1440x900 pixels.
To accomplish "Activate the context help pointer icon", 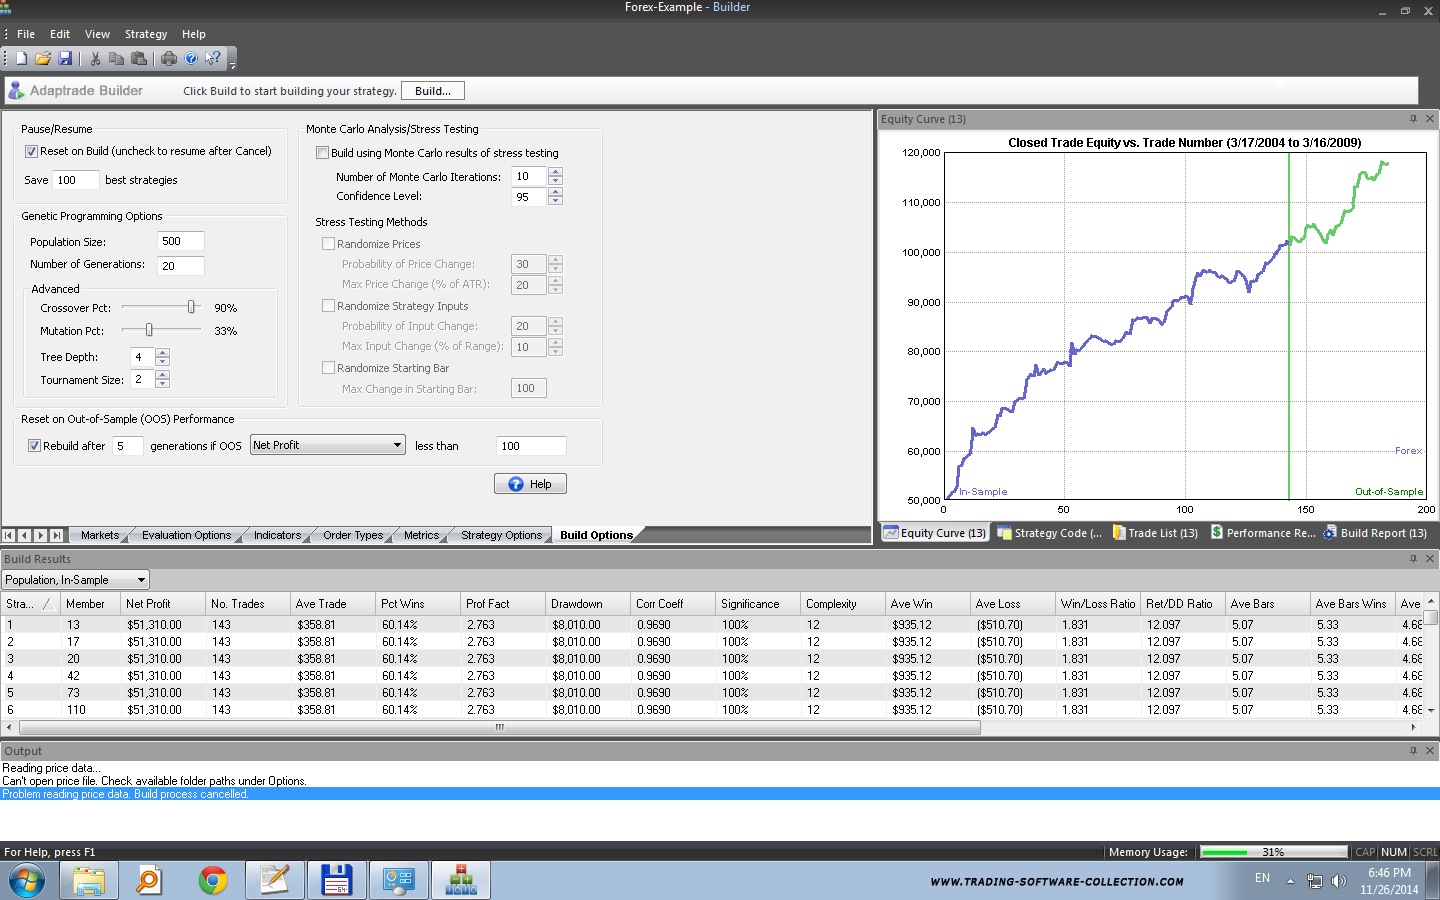I will coord(212,59).
